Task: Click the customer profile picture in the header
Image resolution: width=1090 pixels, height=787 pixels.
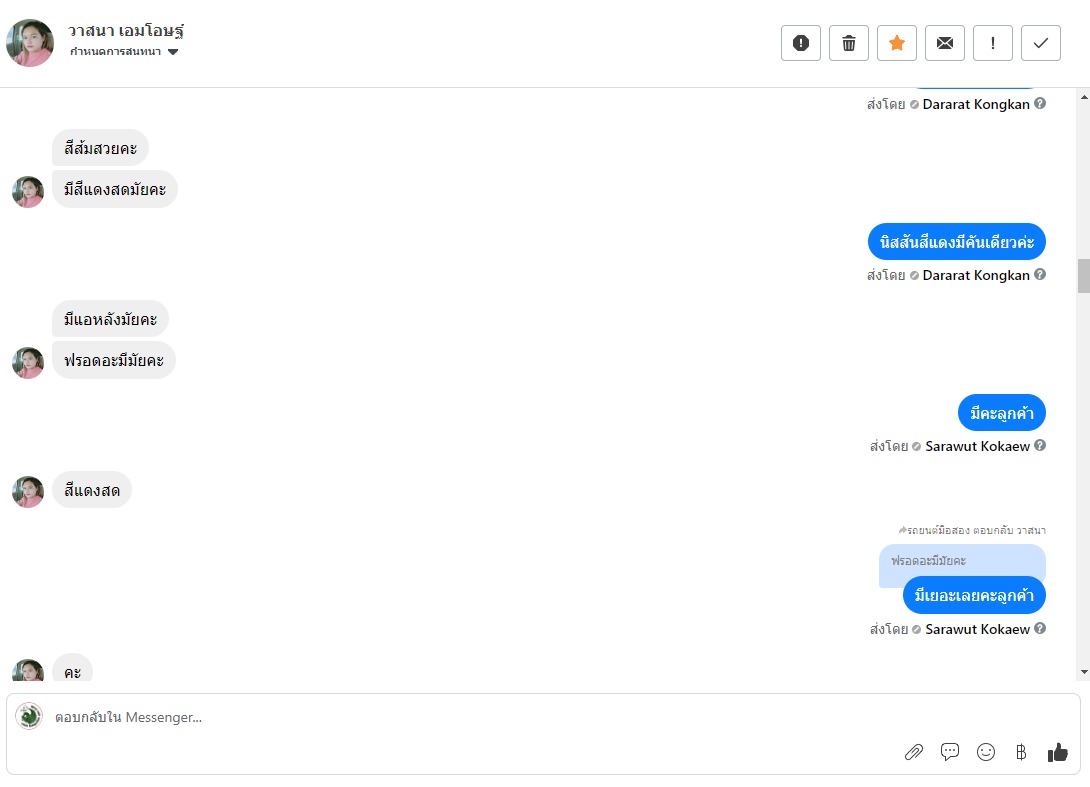Action: (30, 43)
